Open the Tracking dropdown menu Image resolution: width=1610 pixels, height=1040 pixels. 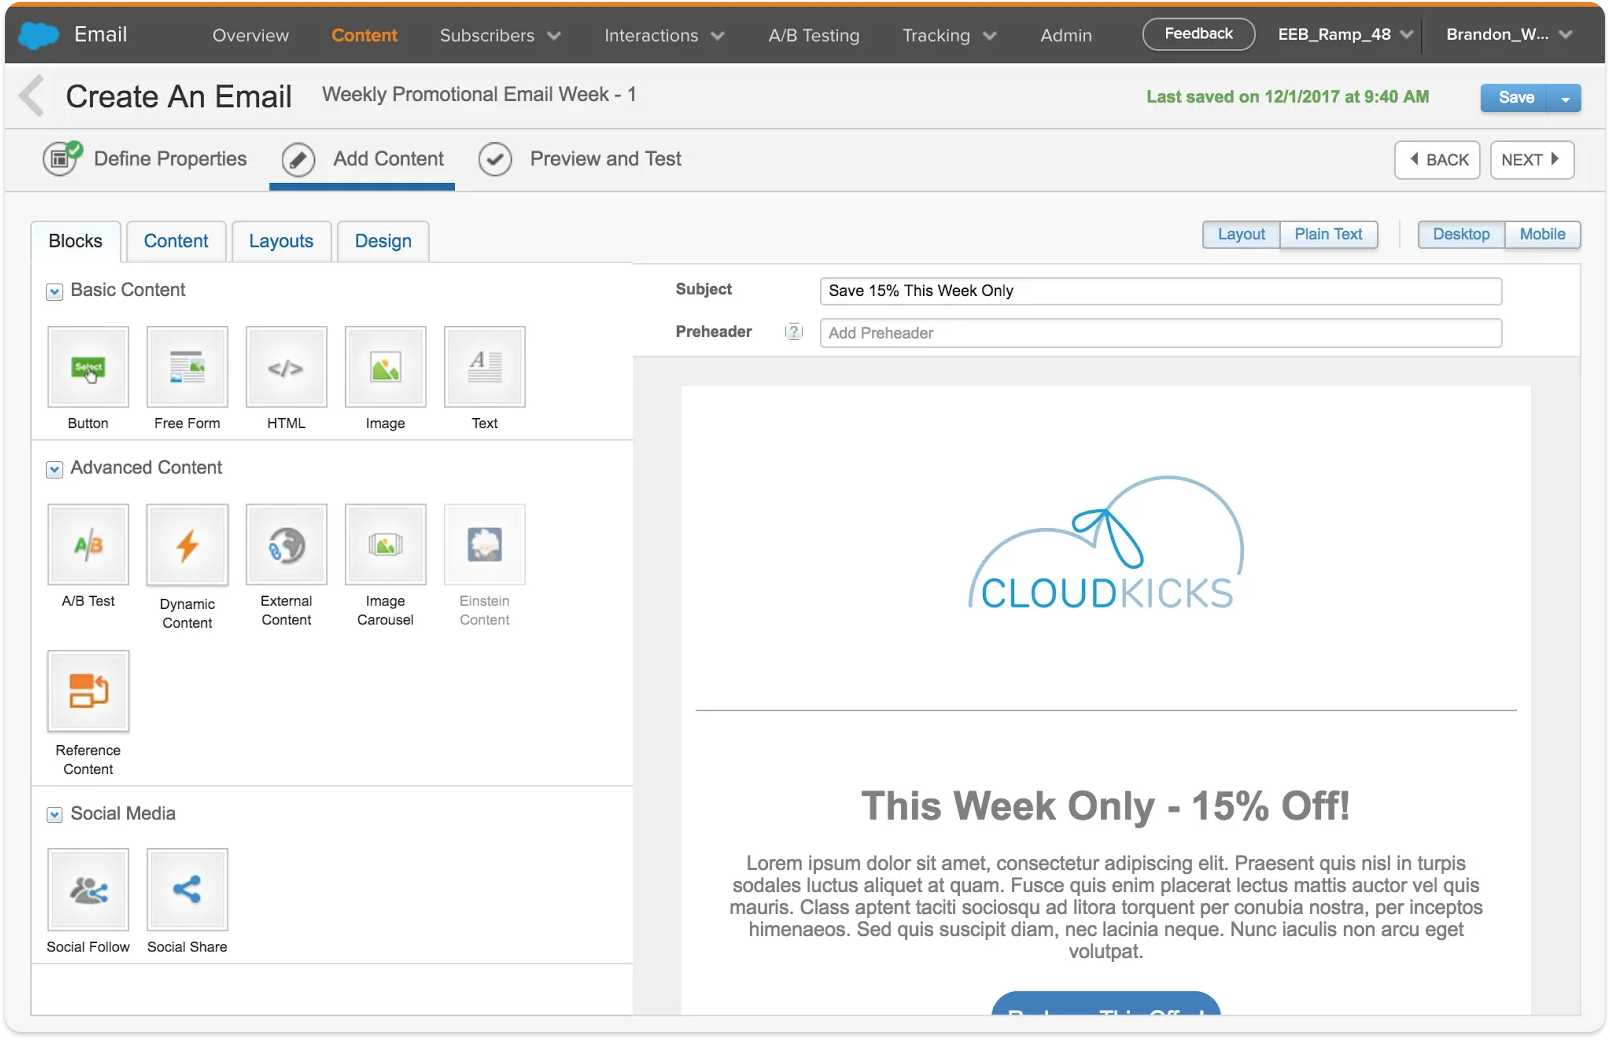(949, 35)
